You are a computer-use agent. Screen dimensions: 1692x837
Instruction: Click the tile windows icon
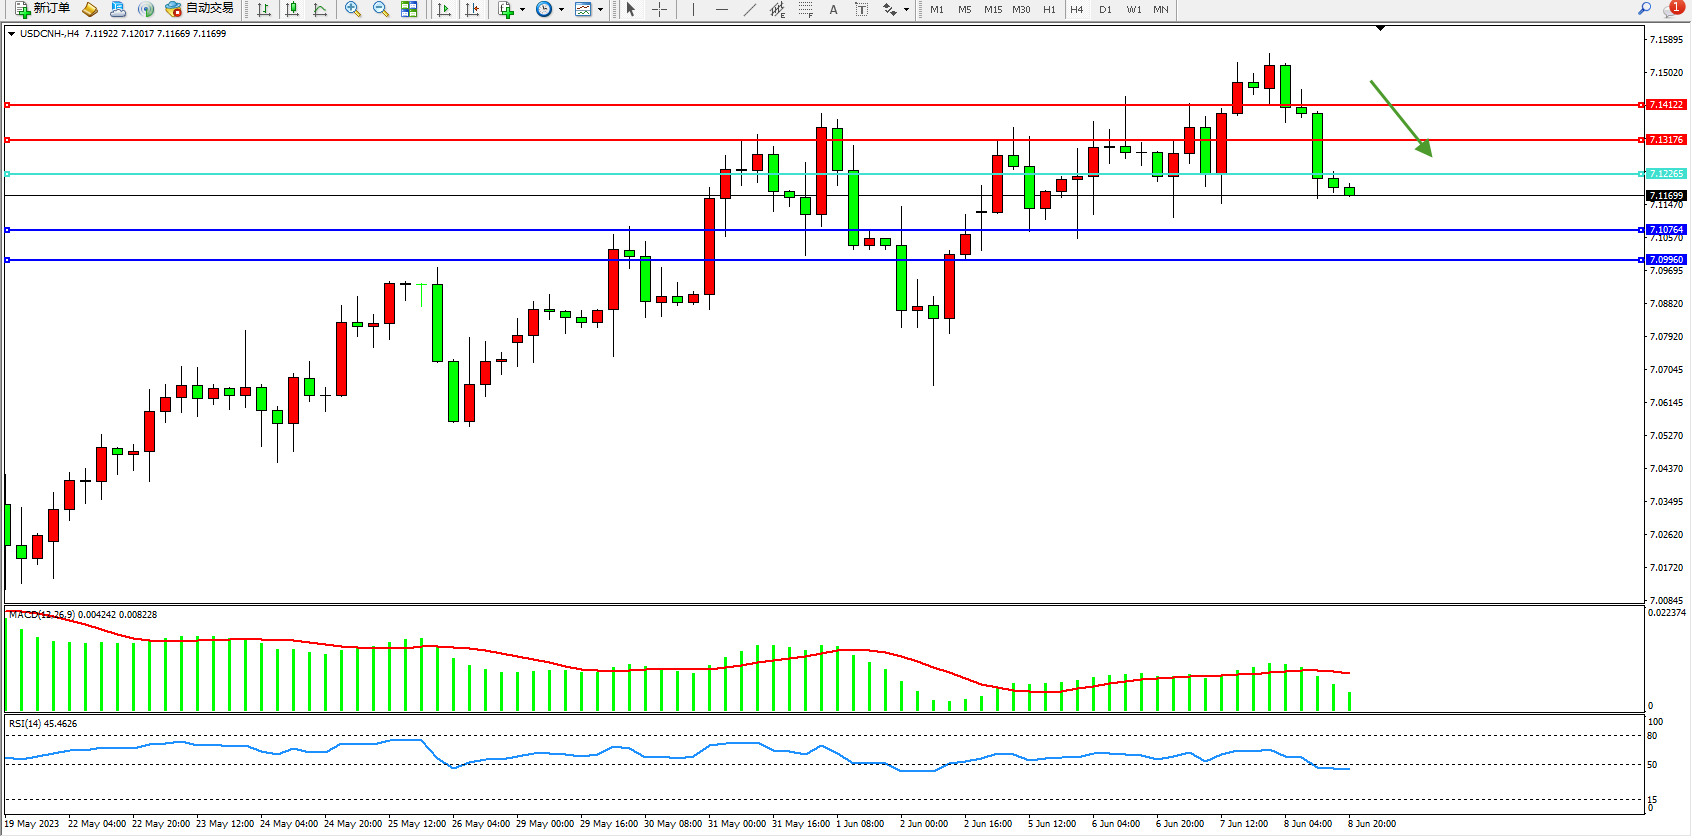pyautogui.click(x=409, y=9)
